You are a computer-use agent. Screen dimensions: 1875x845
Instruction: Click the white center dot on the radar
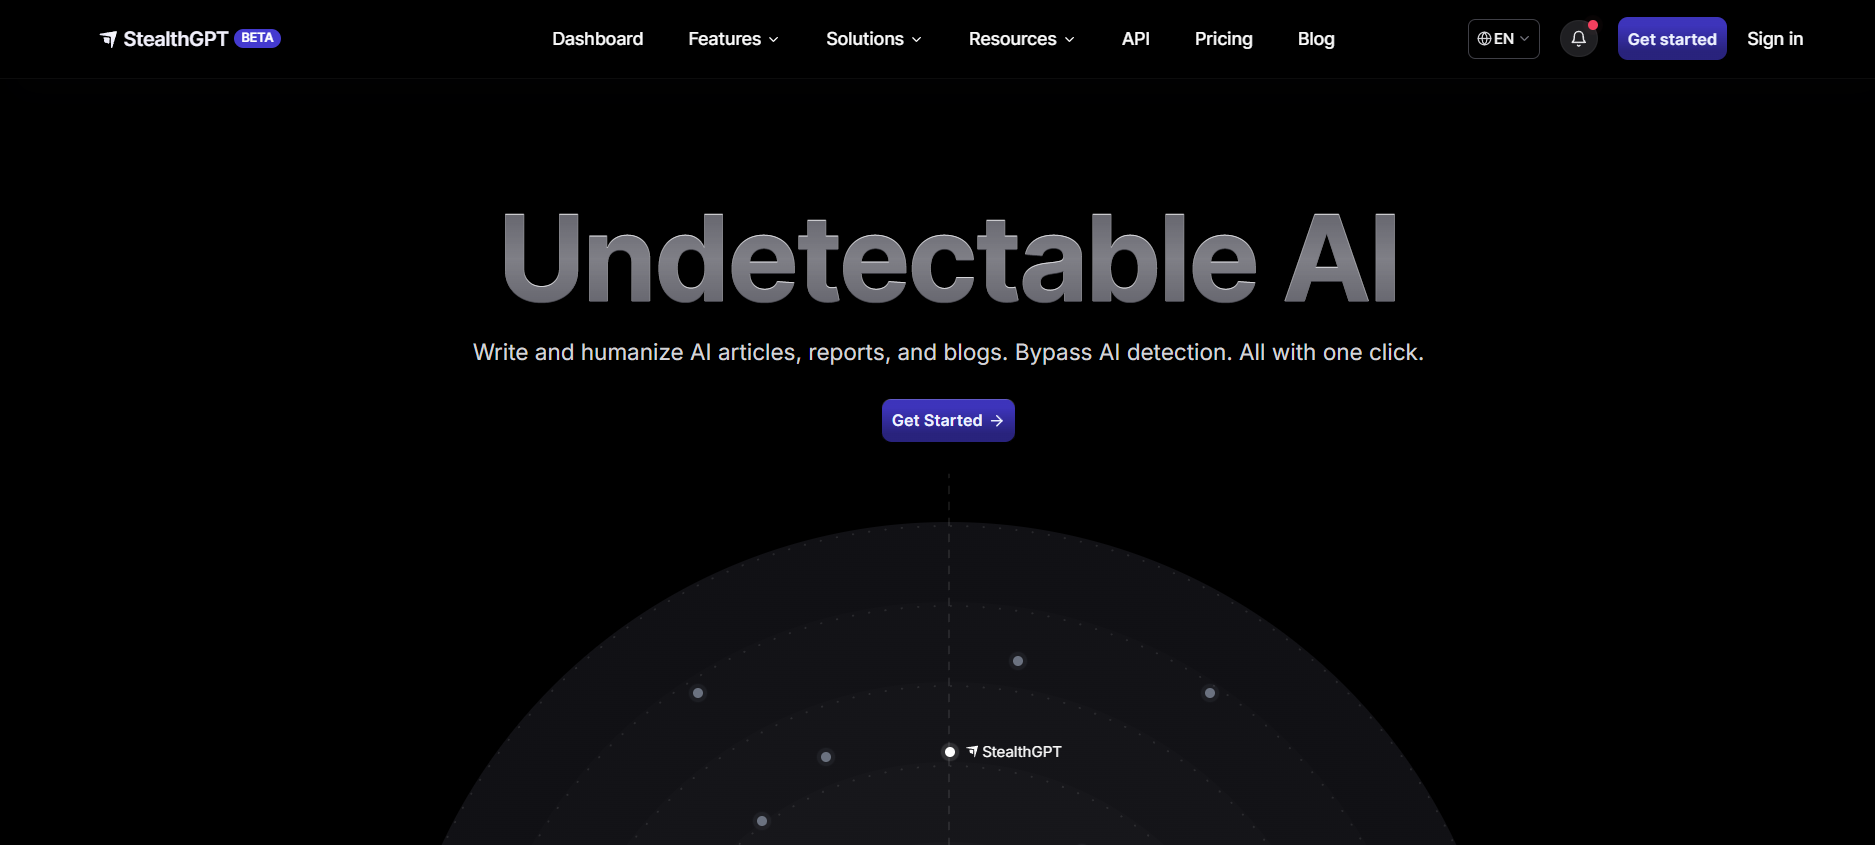click(950, 752)
